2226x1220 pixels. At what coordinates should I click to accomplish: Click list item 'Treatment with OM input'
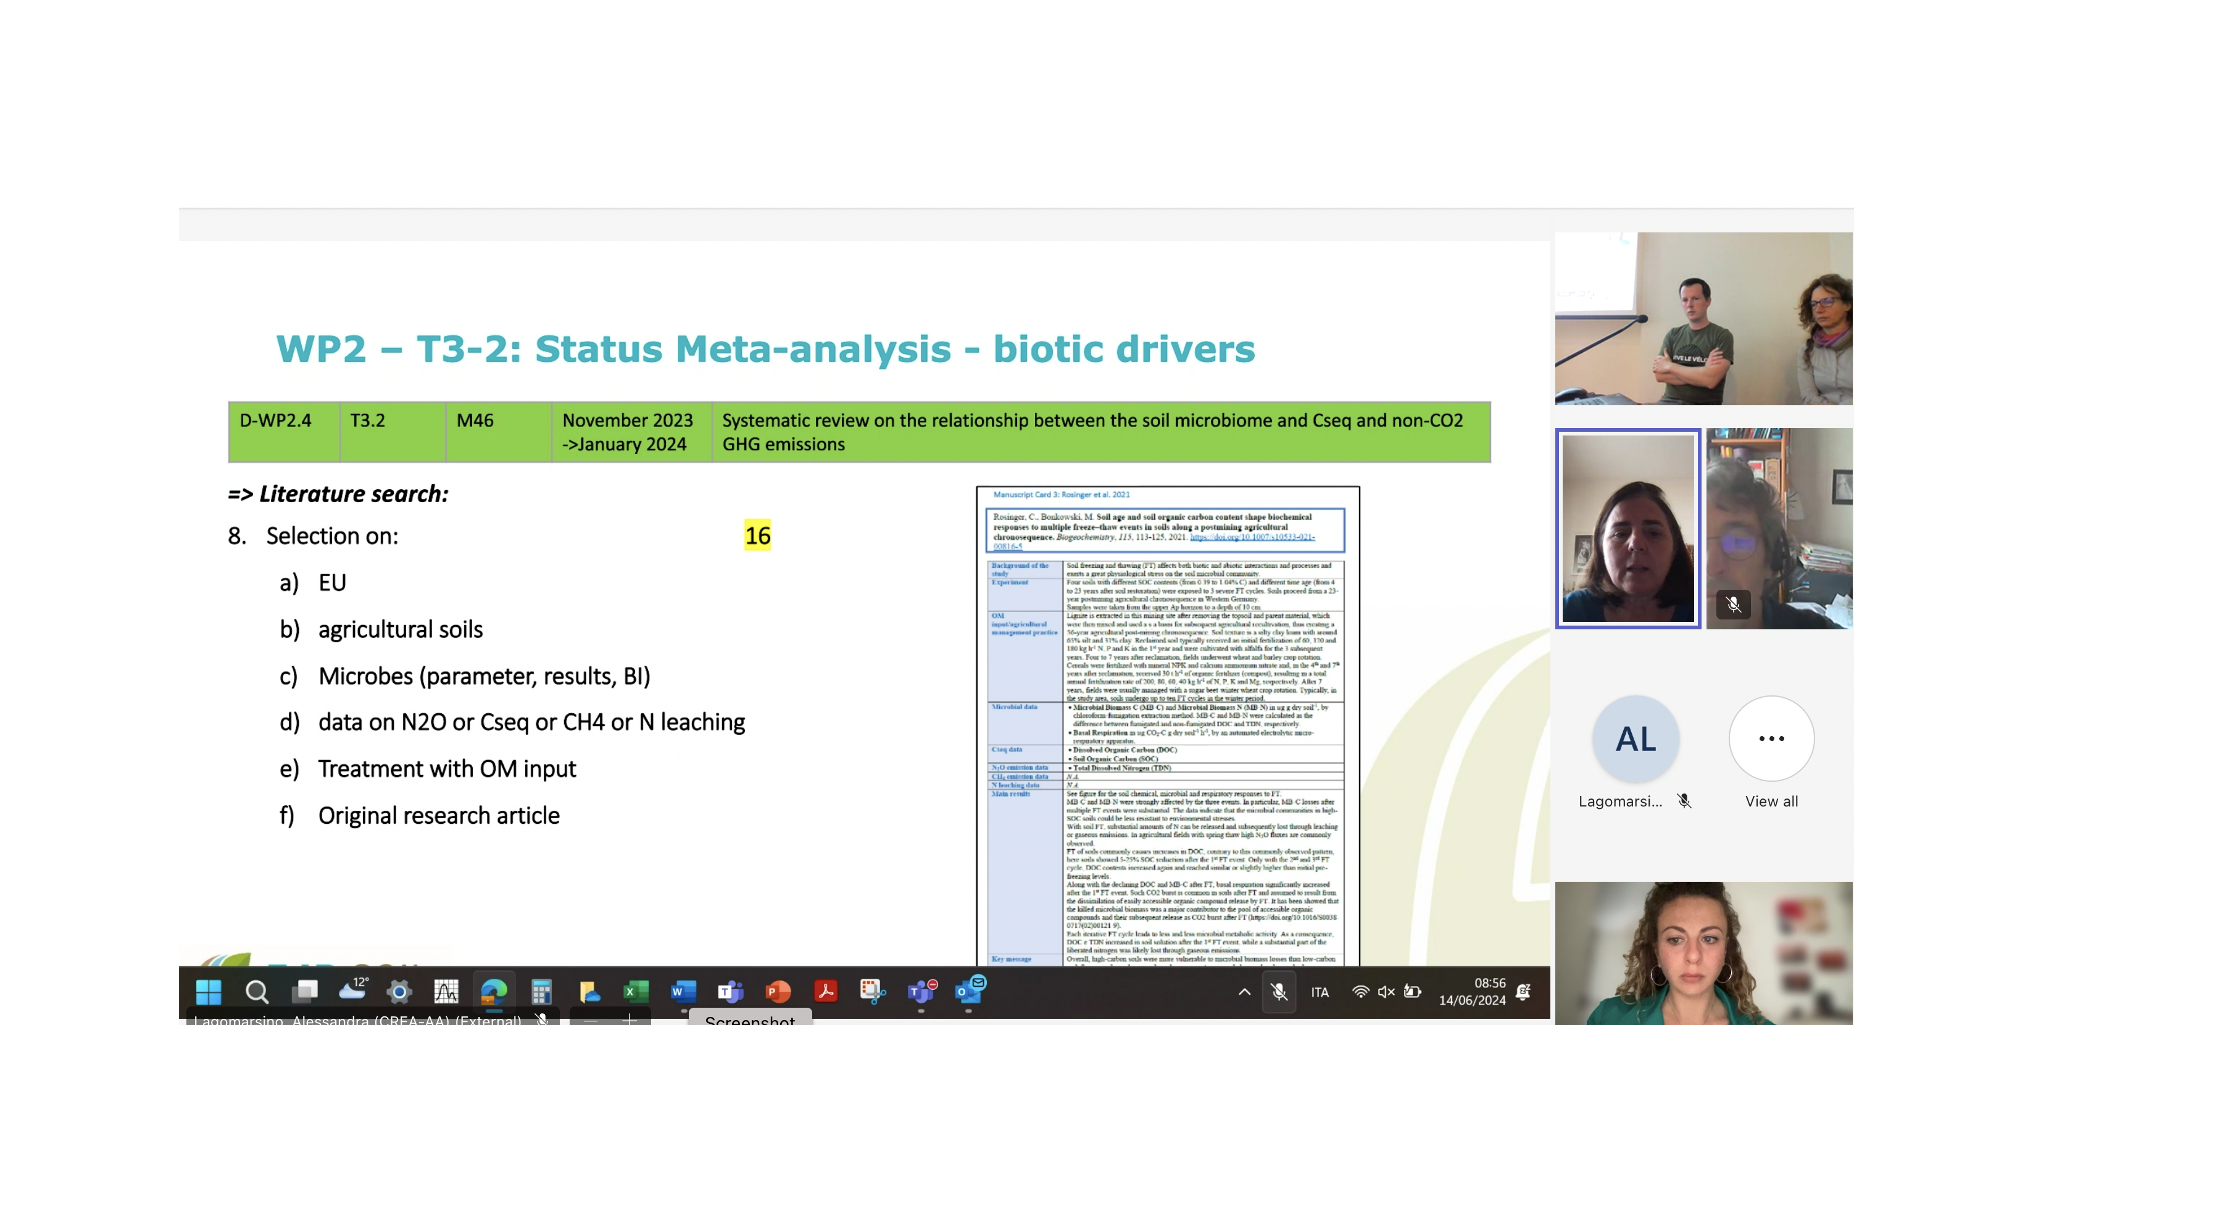coord(447,769)
